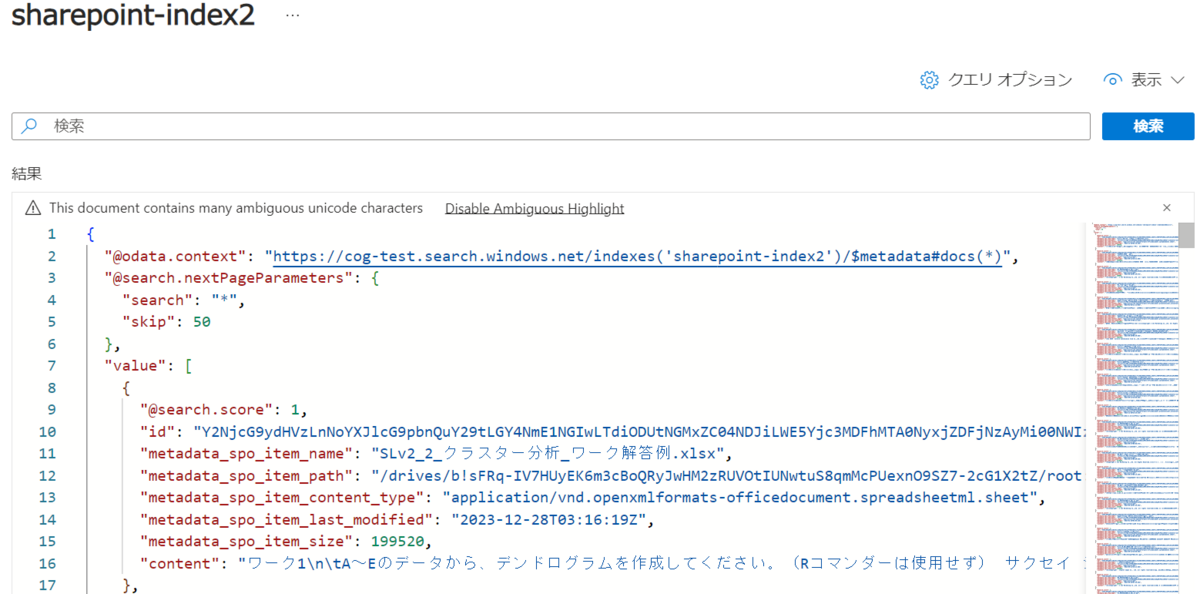Click the 結果 results heading

[x=27, y=173]
